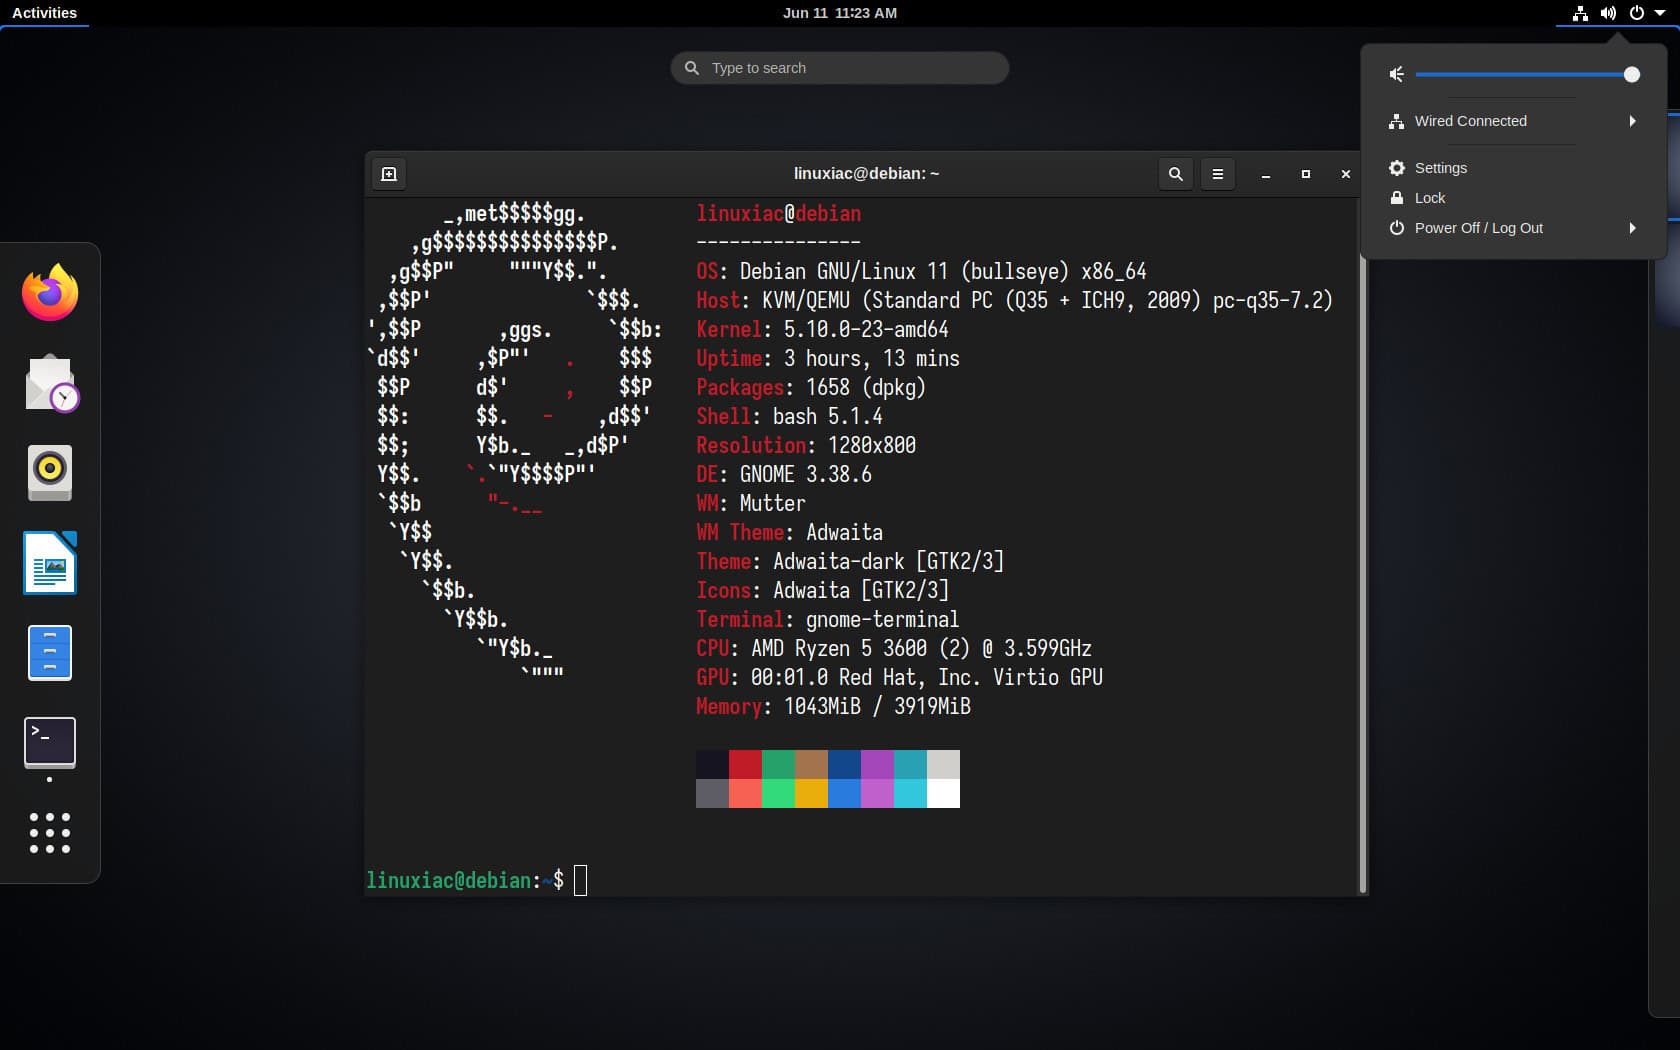Screen dimensions: 1680x1050
Task: Activate the terminal search icon
Action: 1175,173
